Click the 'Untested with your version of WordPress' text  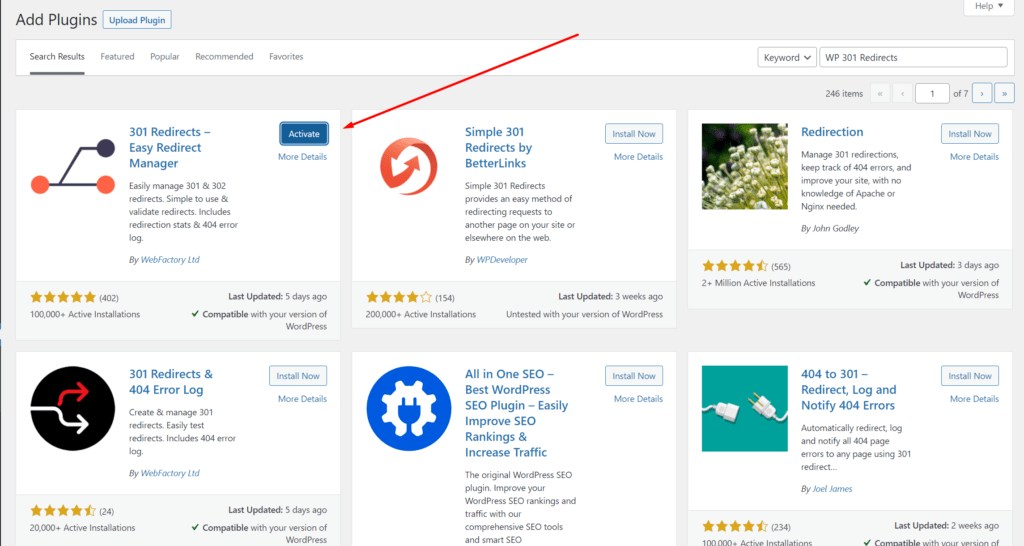(584, 315)
